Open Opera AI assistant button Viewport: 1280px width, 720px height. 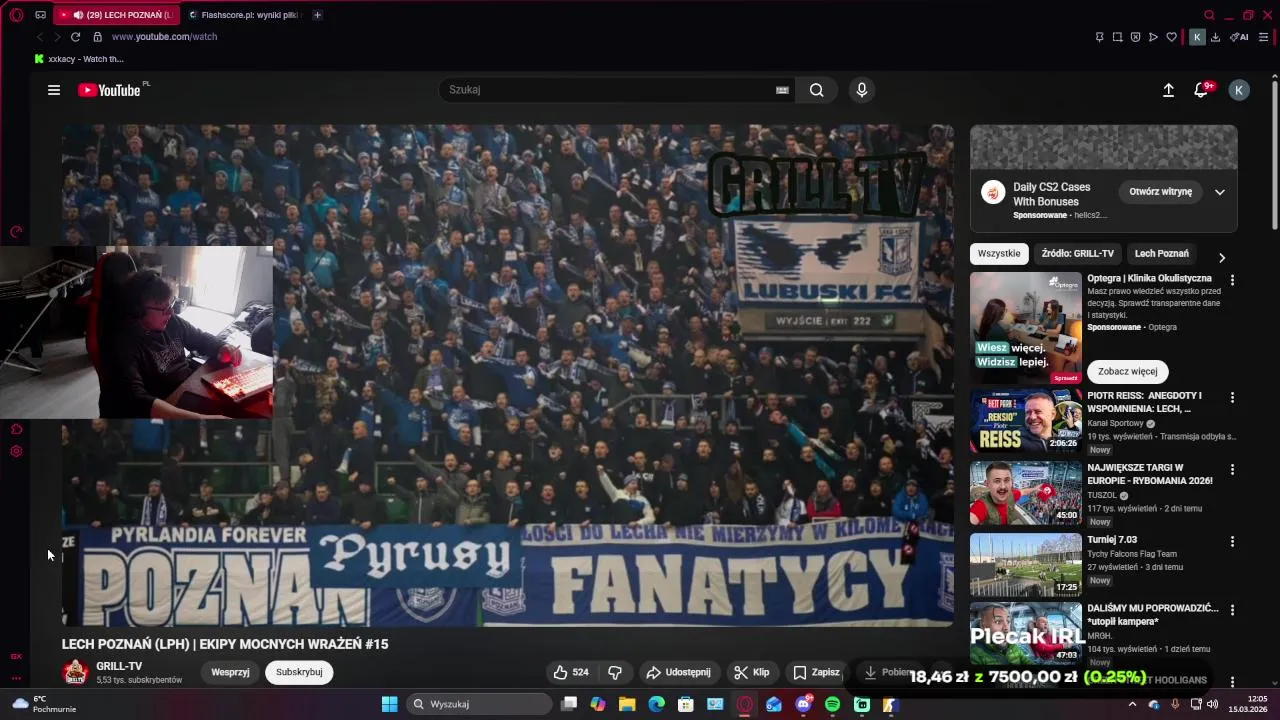[1240, 37]
